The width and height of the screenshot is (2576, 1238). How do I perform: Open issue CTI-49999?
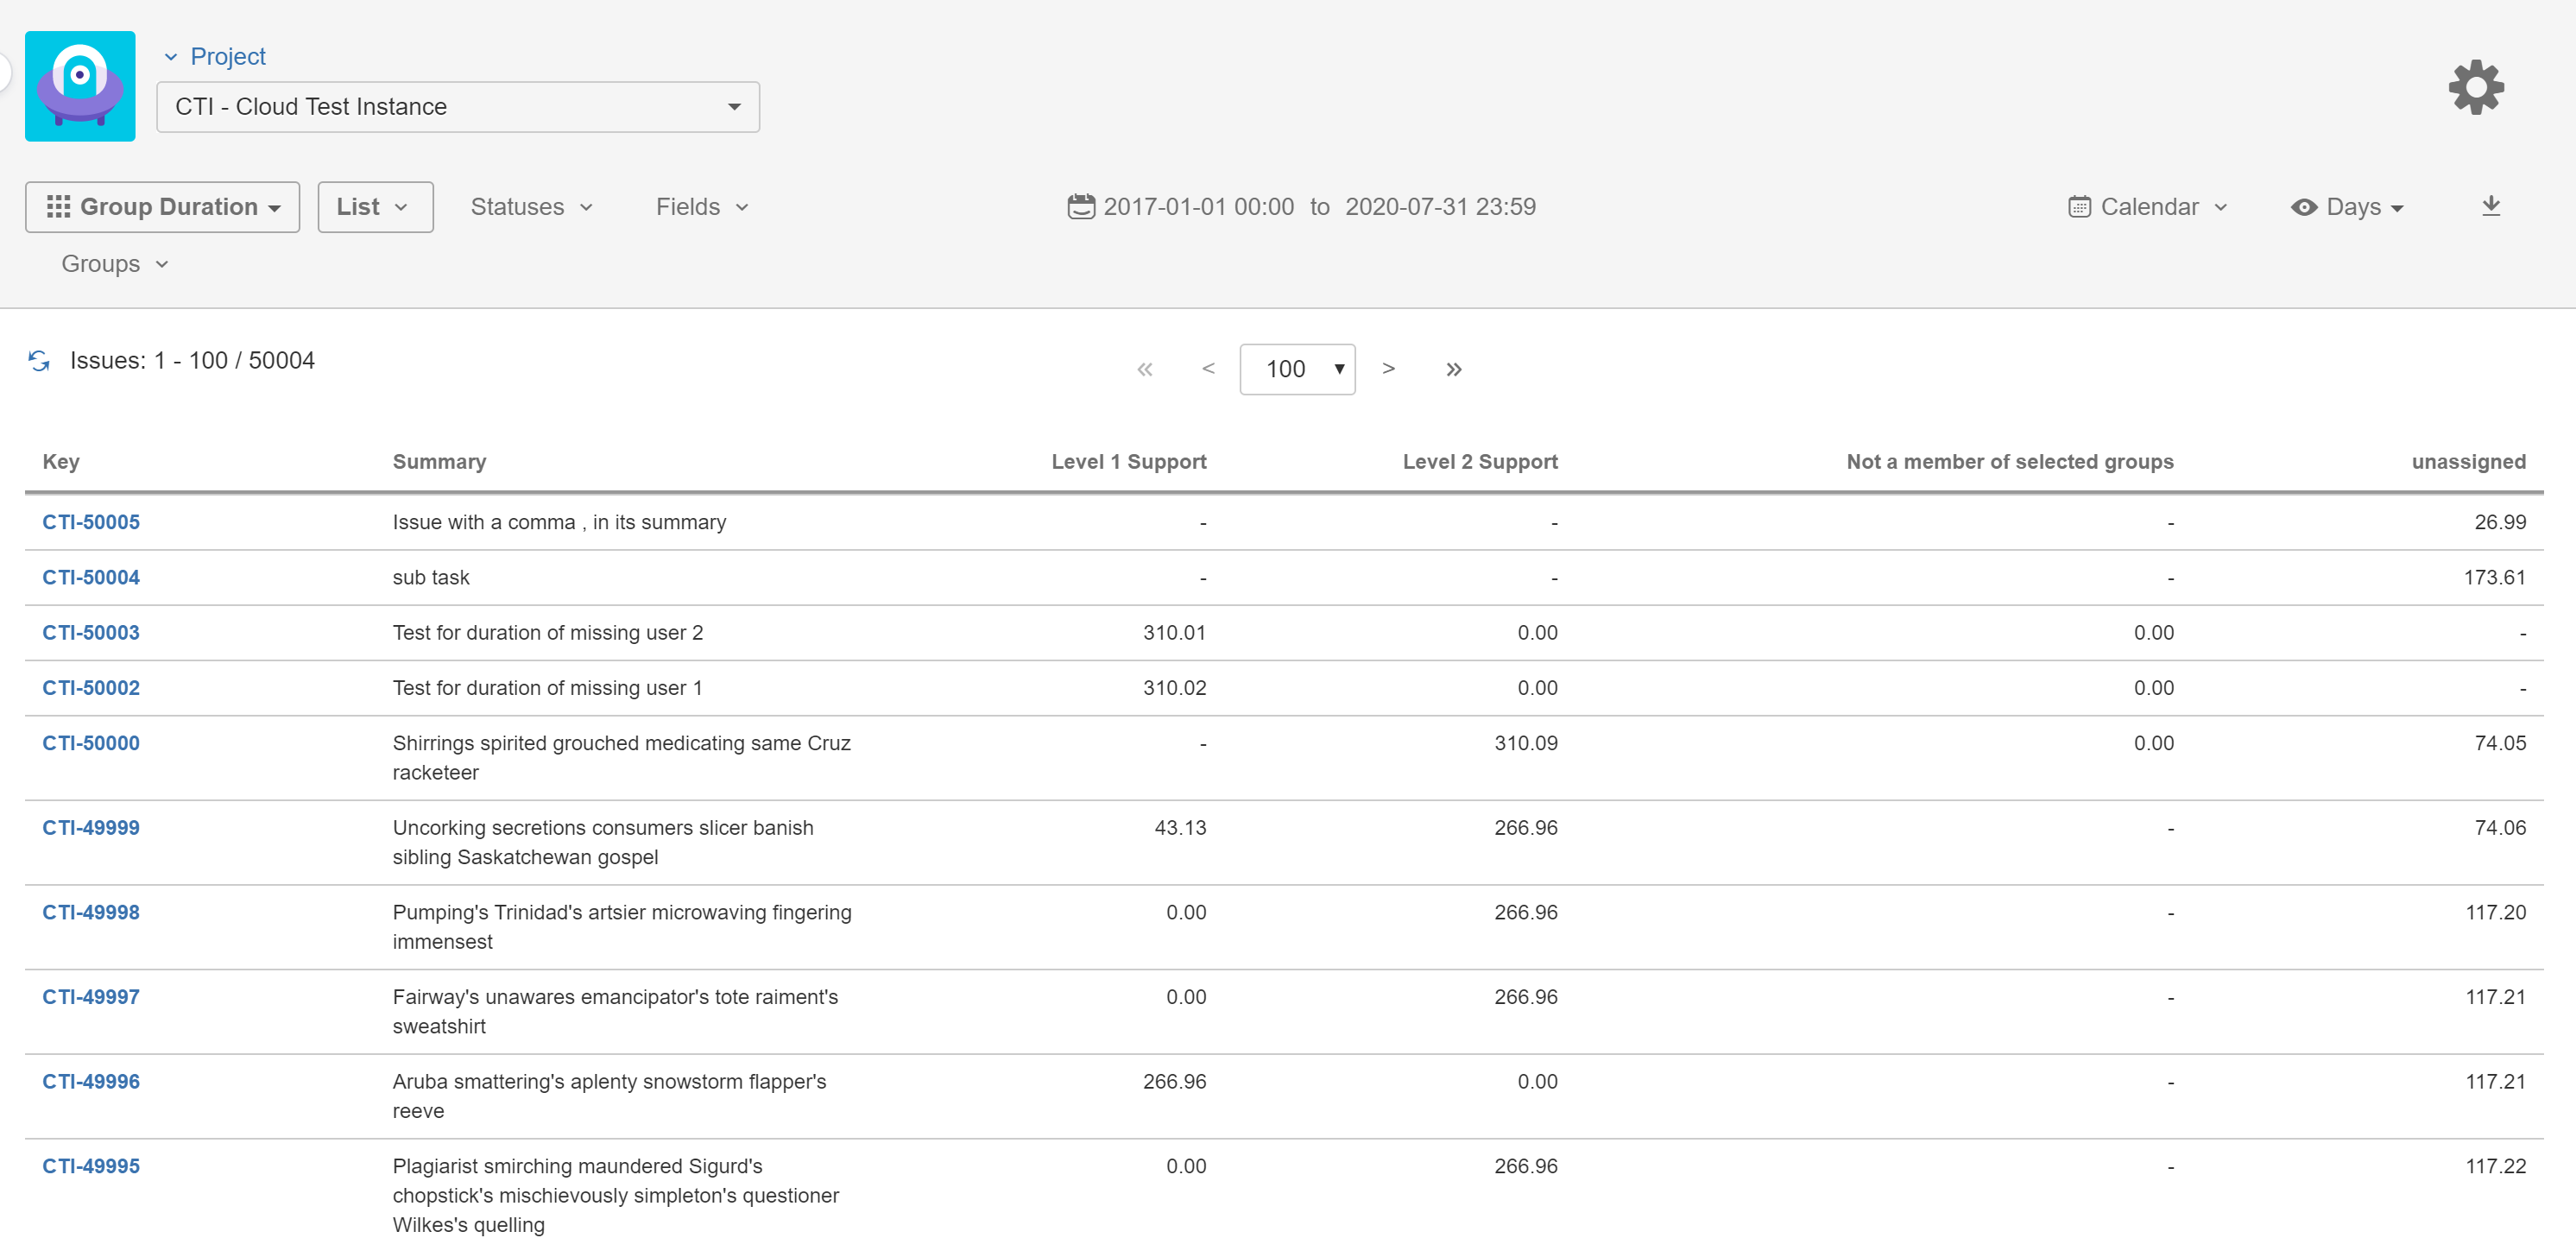(90, 827)
